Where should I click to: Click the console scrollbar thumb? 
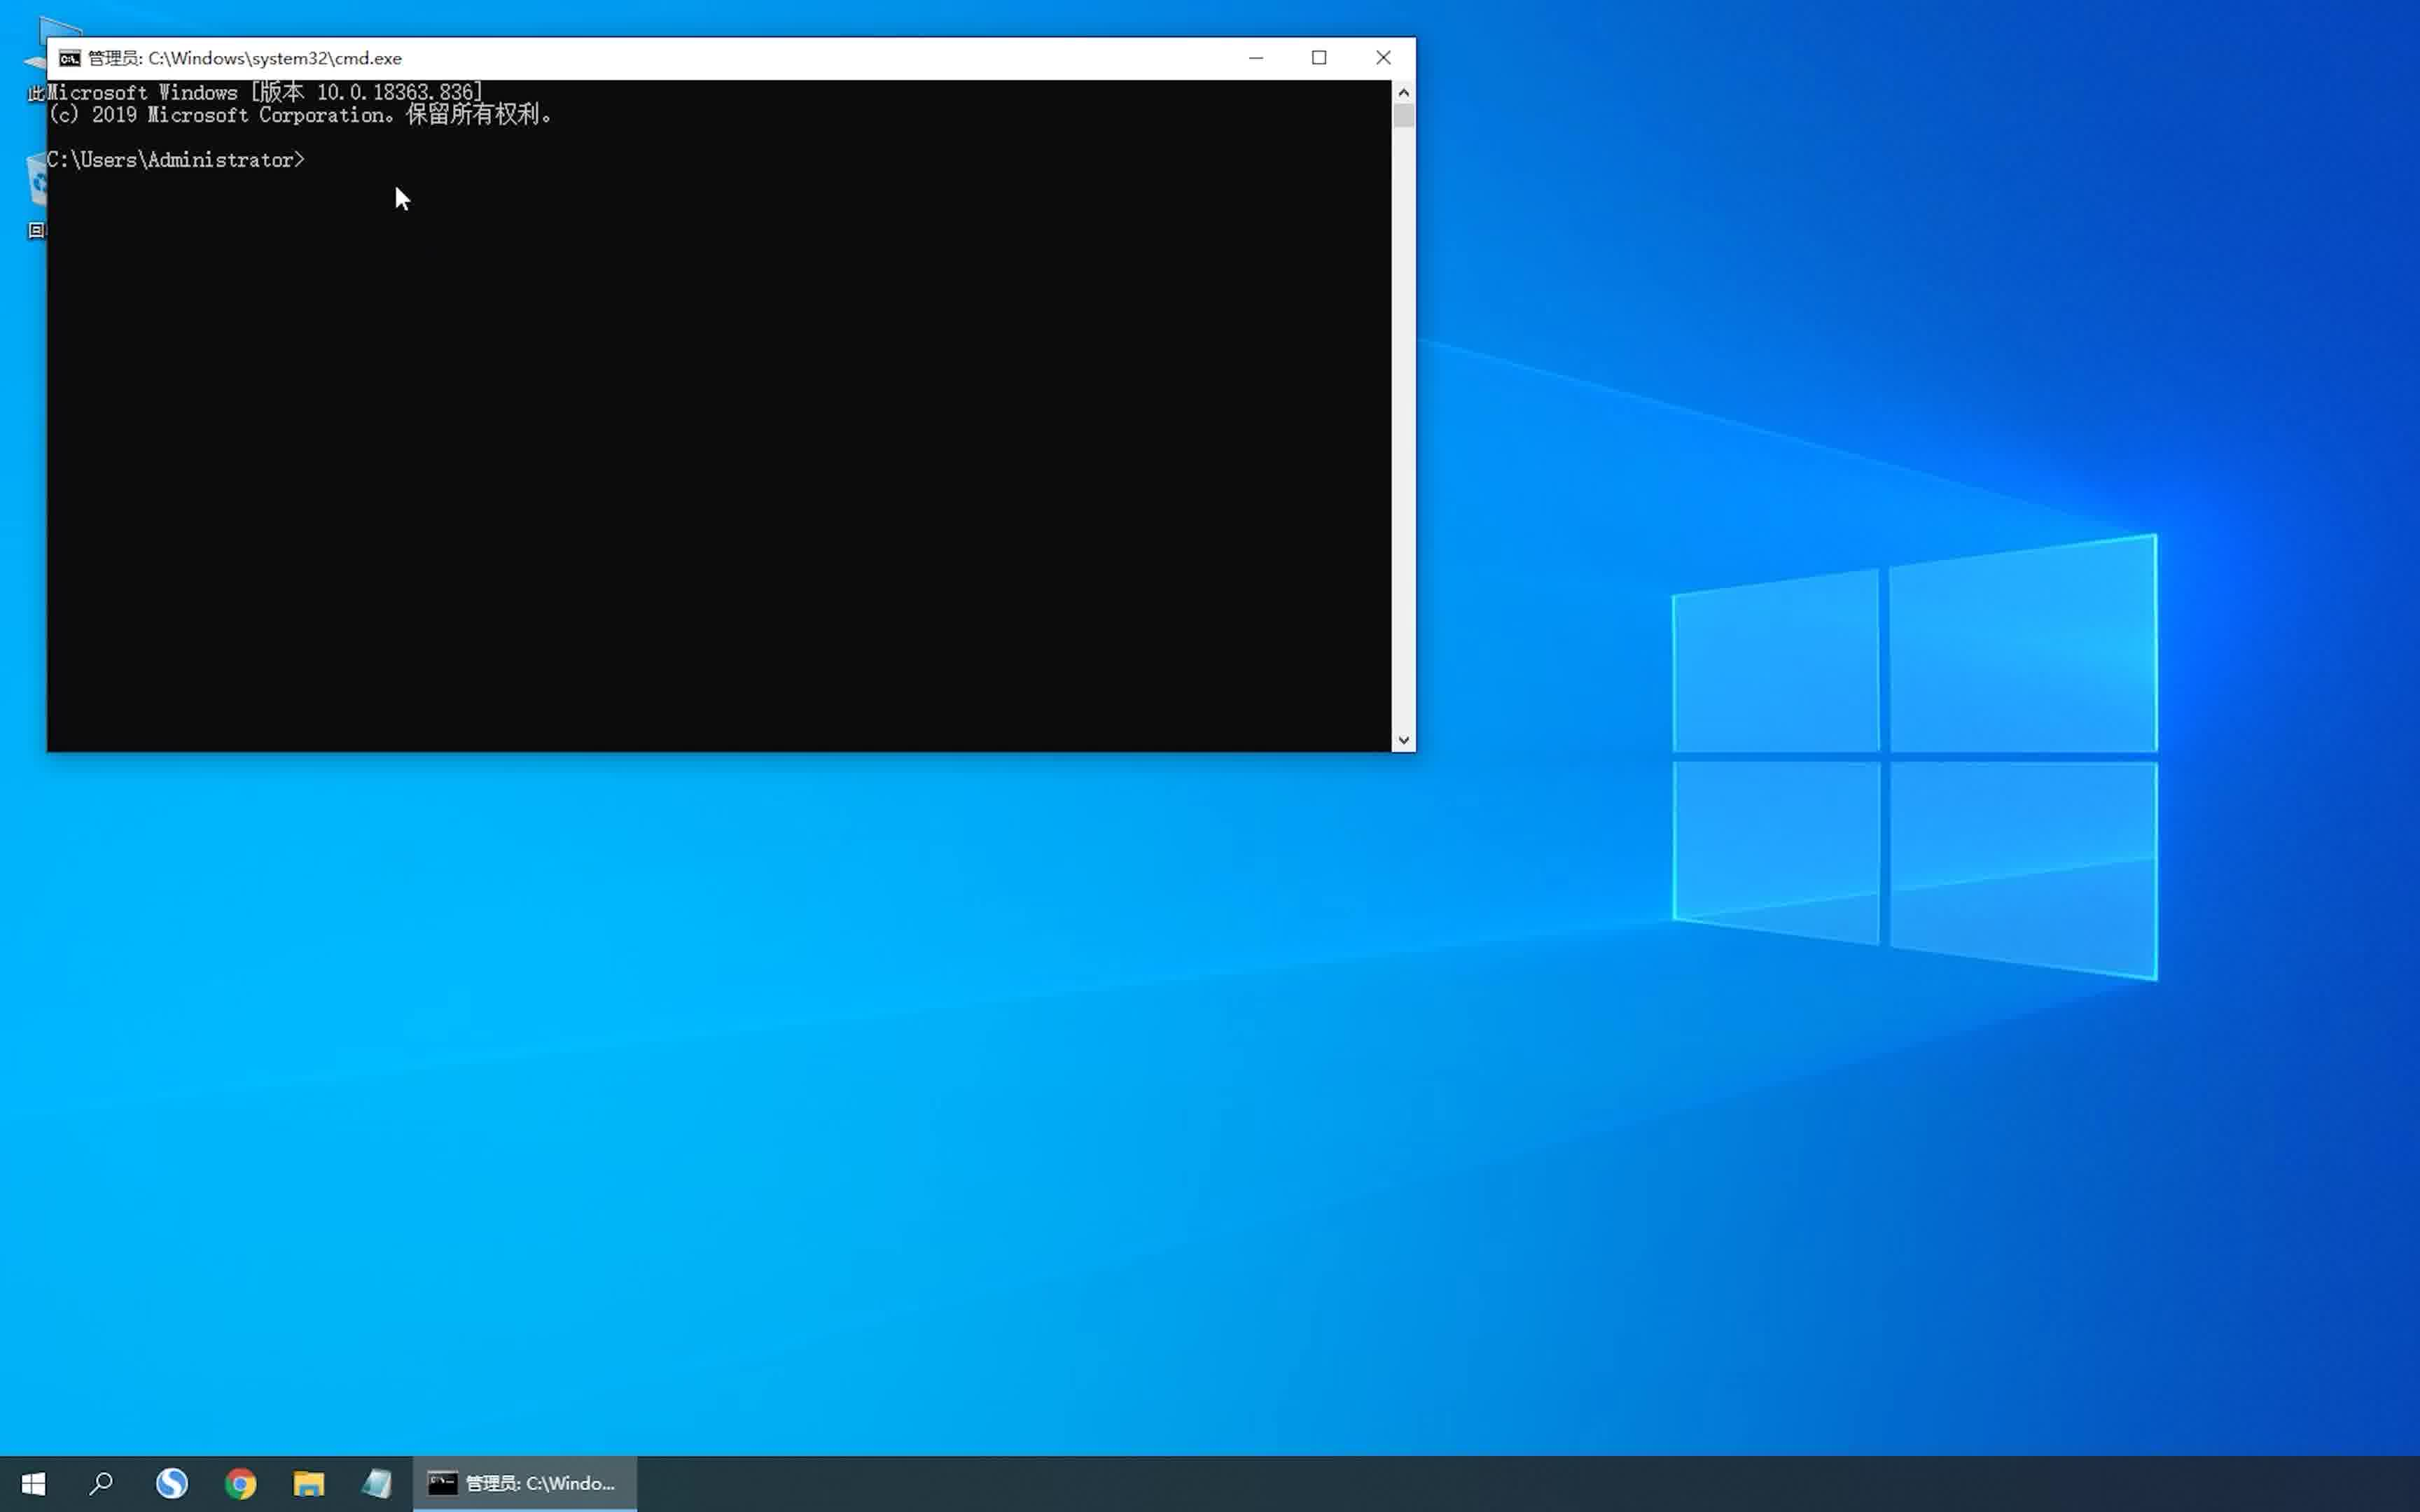click(x=1403, y=116)
